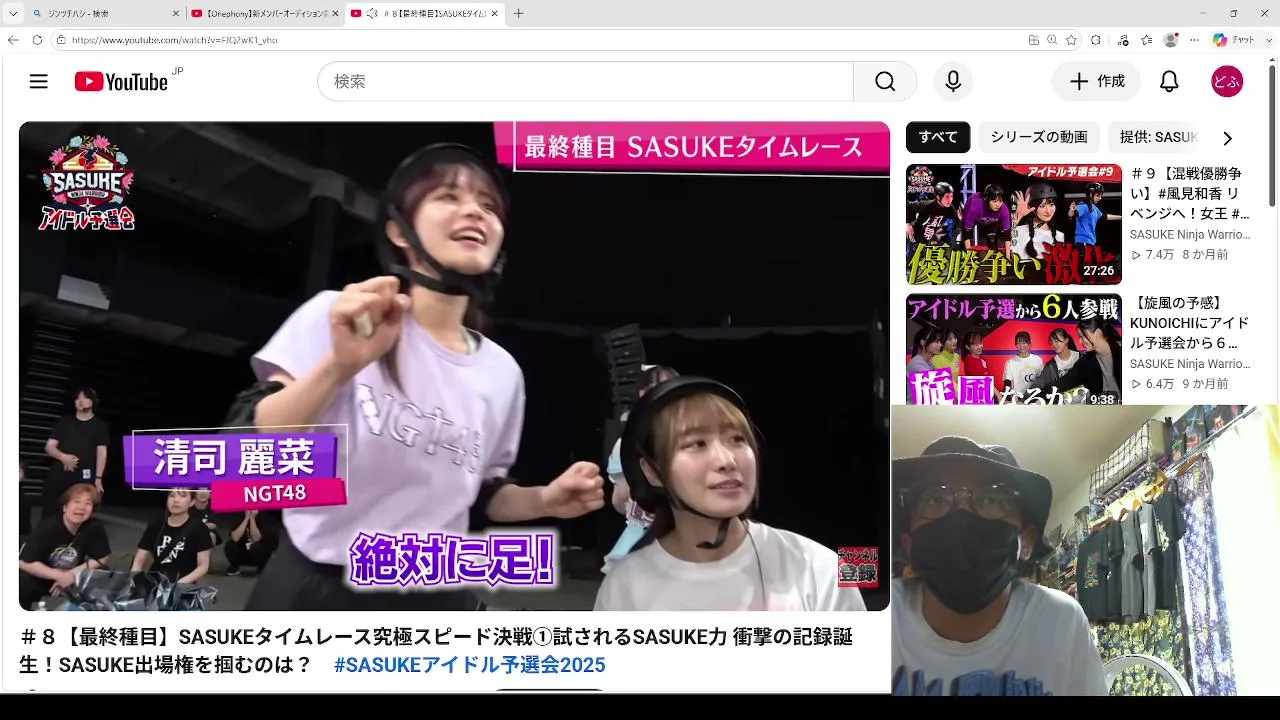Open the favorites list icon
This screenshot has height=720, width=1280.
(1147, 40)
